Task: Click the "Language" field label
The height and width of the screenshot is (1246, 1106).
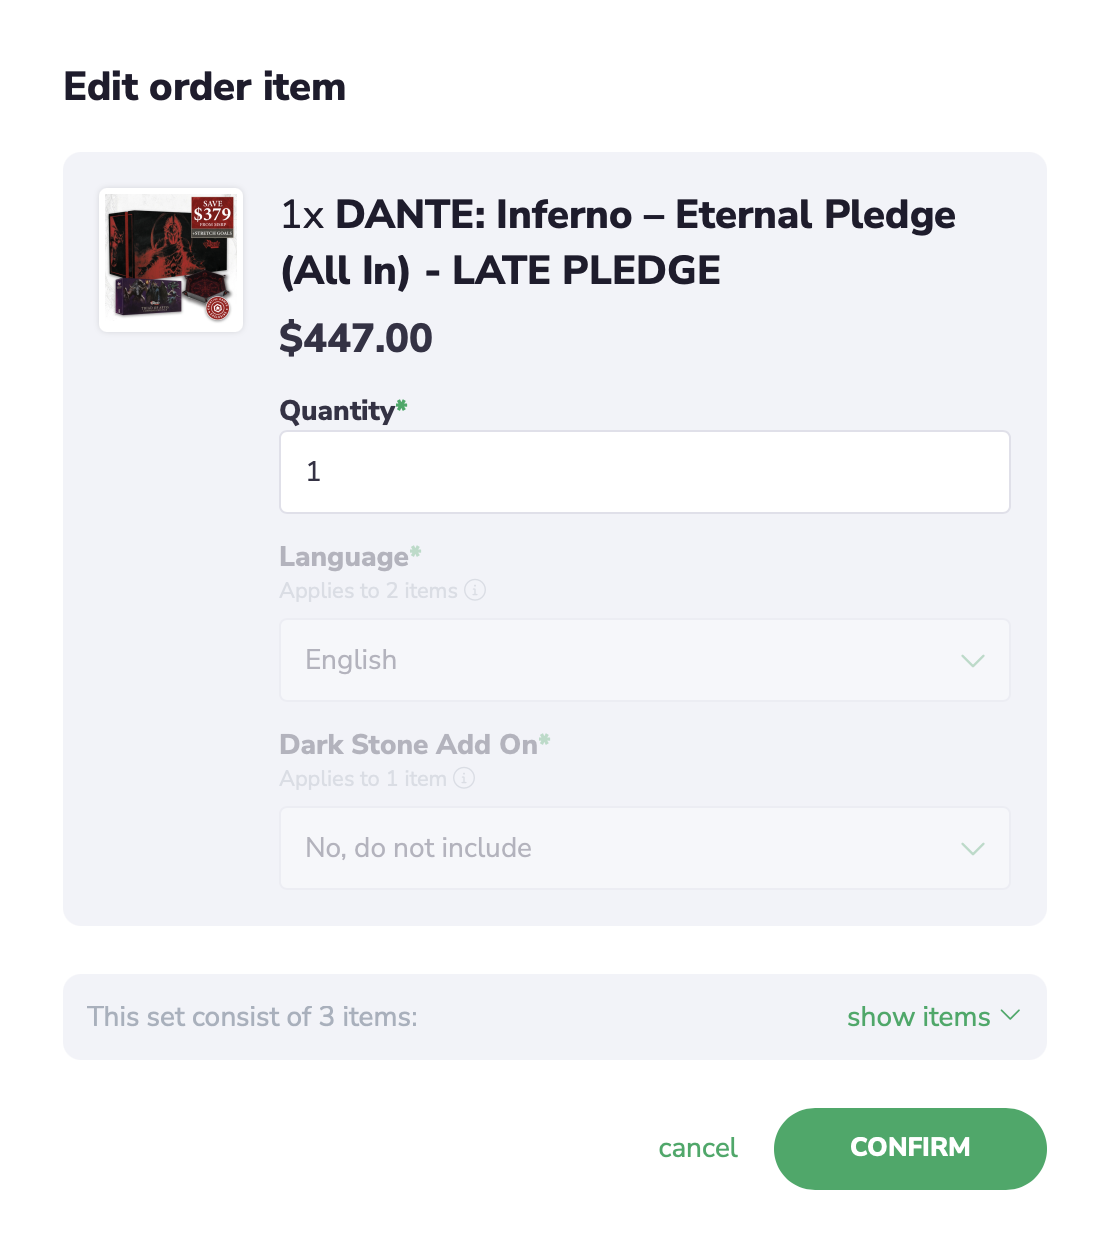Action: tap(344, 556)
